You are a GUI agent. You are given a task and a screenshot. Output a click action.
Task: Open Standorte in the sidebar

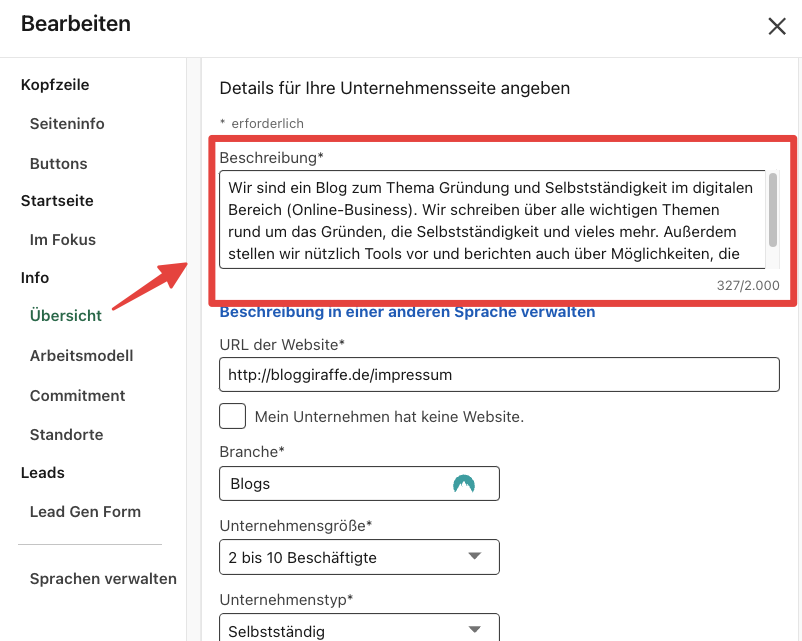coord(66,435)
